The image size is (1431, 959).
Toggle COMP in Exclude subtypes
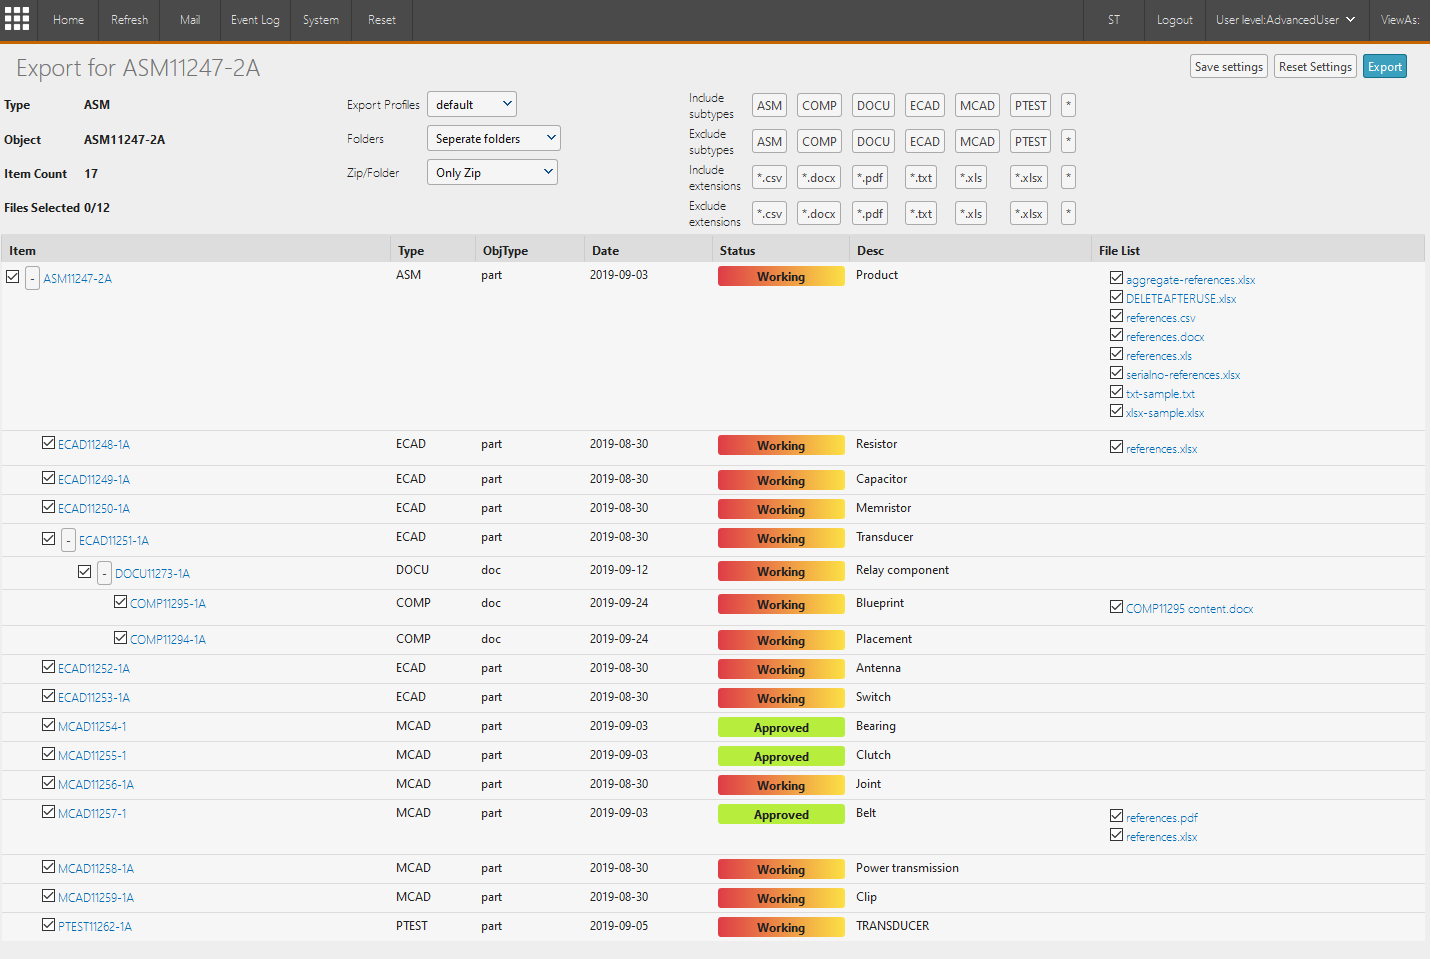[819, 141]
